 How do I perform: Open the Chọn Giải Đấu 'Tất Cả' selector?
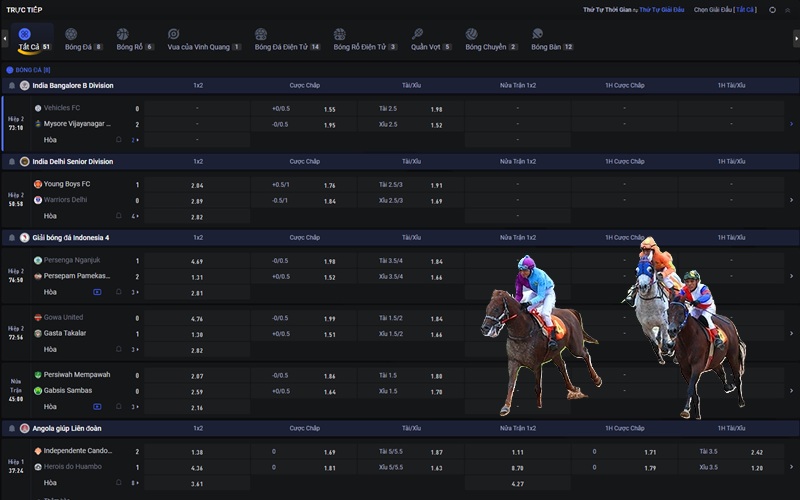pyautogui.click(x=745, y=9)
